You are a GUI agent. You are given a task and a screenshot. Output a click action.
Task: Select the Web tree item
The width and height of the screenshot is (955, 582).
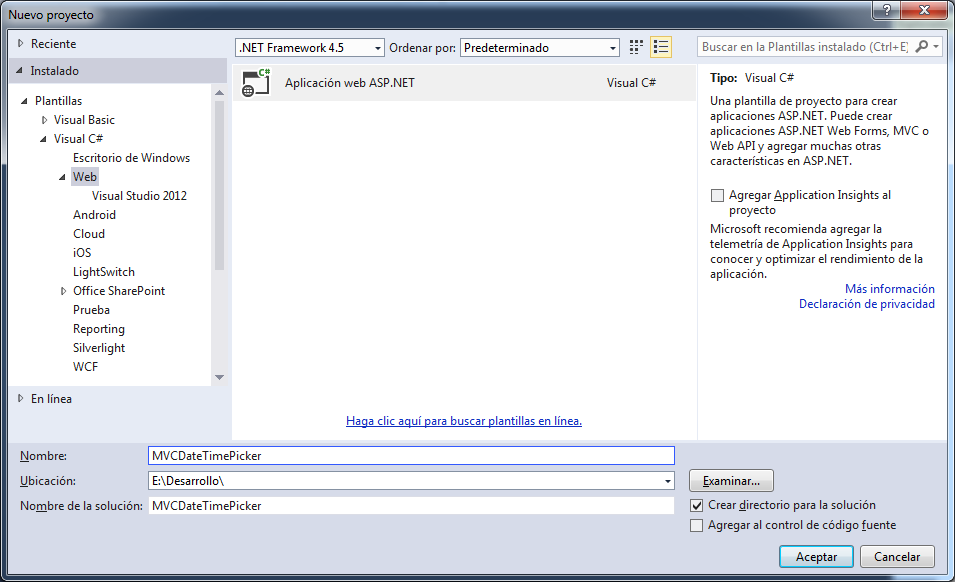pos(84,176)
